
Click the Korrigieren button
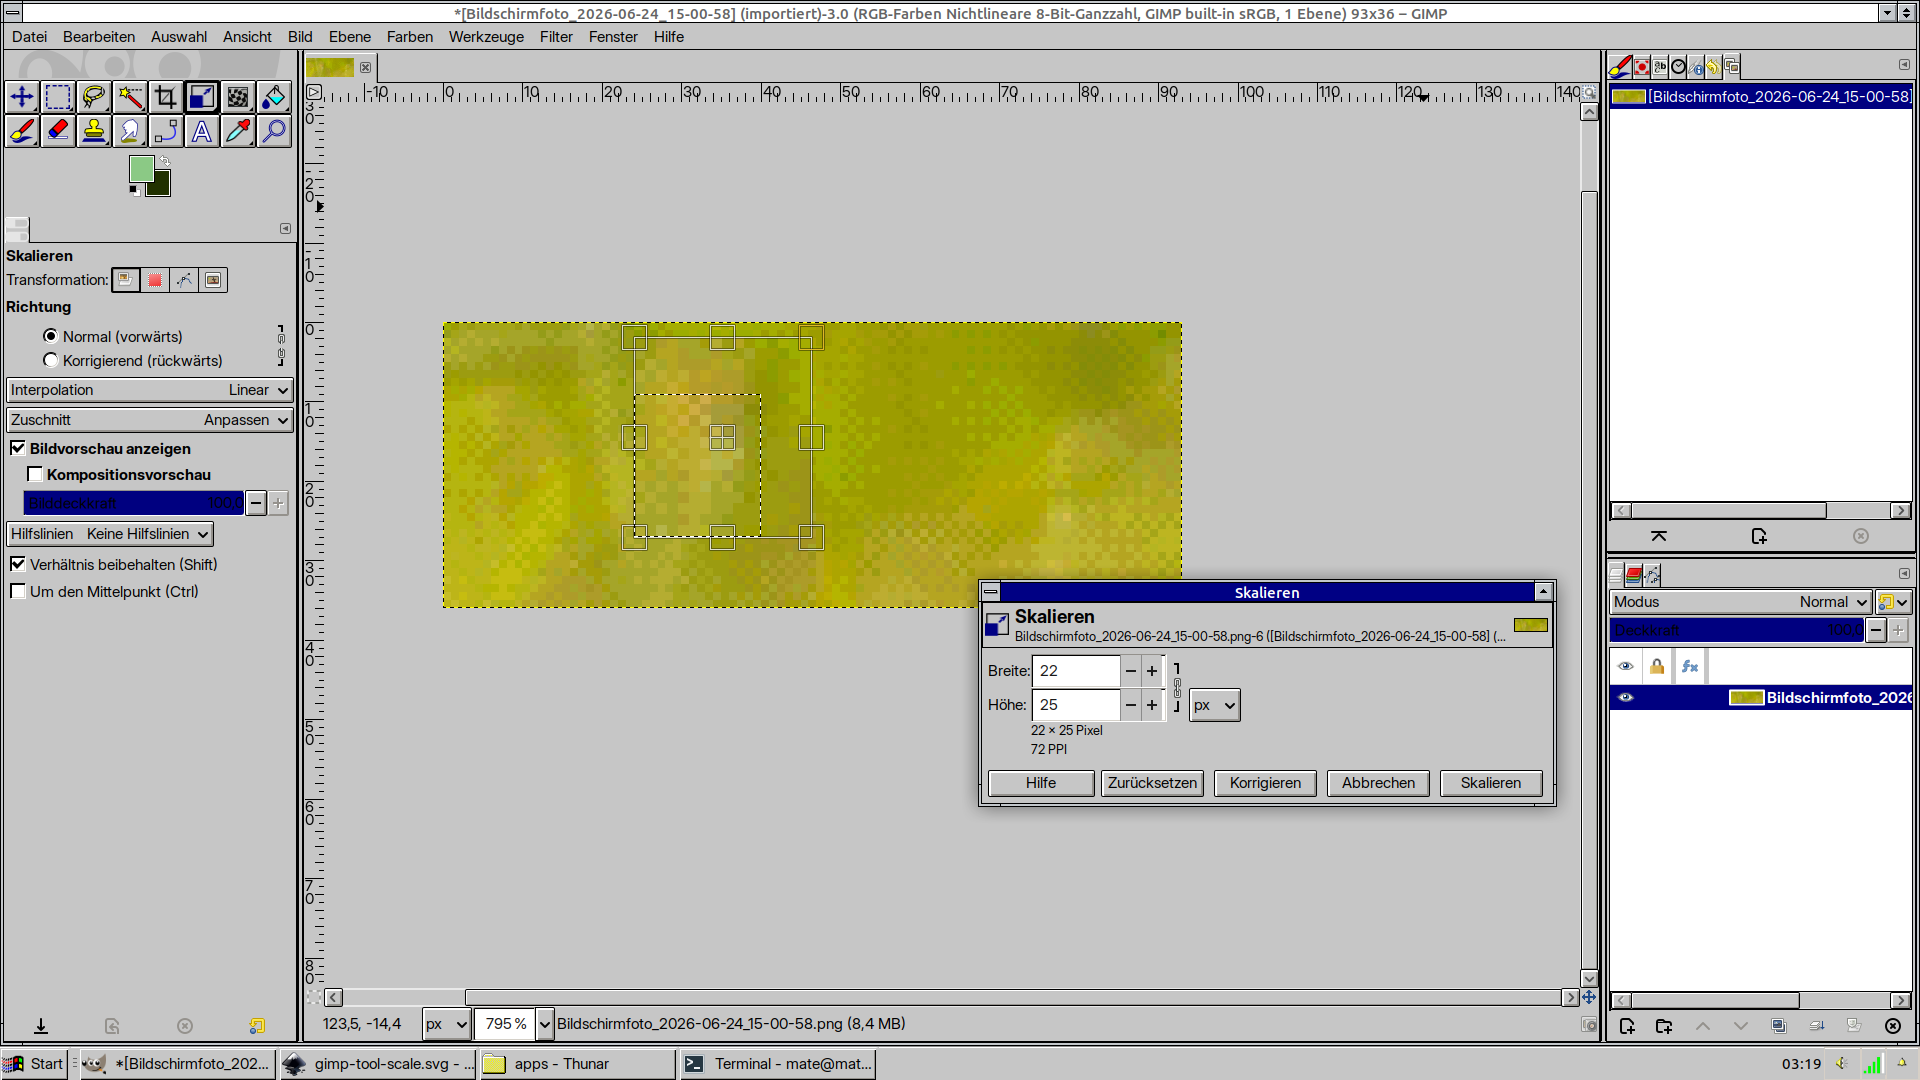[x=1265, y=783]
